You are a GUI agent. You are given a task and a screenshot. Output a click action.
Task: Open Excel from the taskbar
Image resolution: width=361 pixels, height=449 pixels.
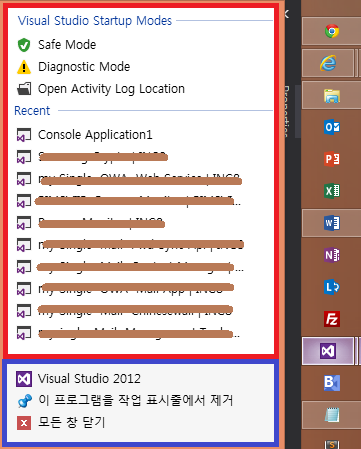pyautogui.click(x=332, y=191)
